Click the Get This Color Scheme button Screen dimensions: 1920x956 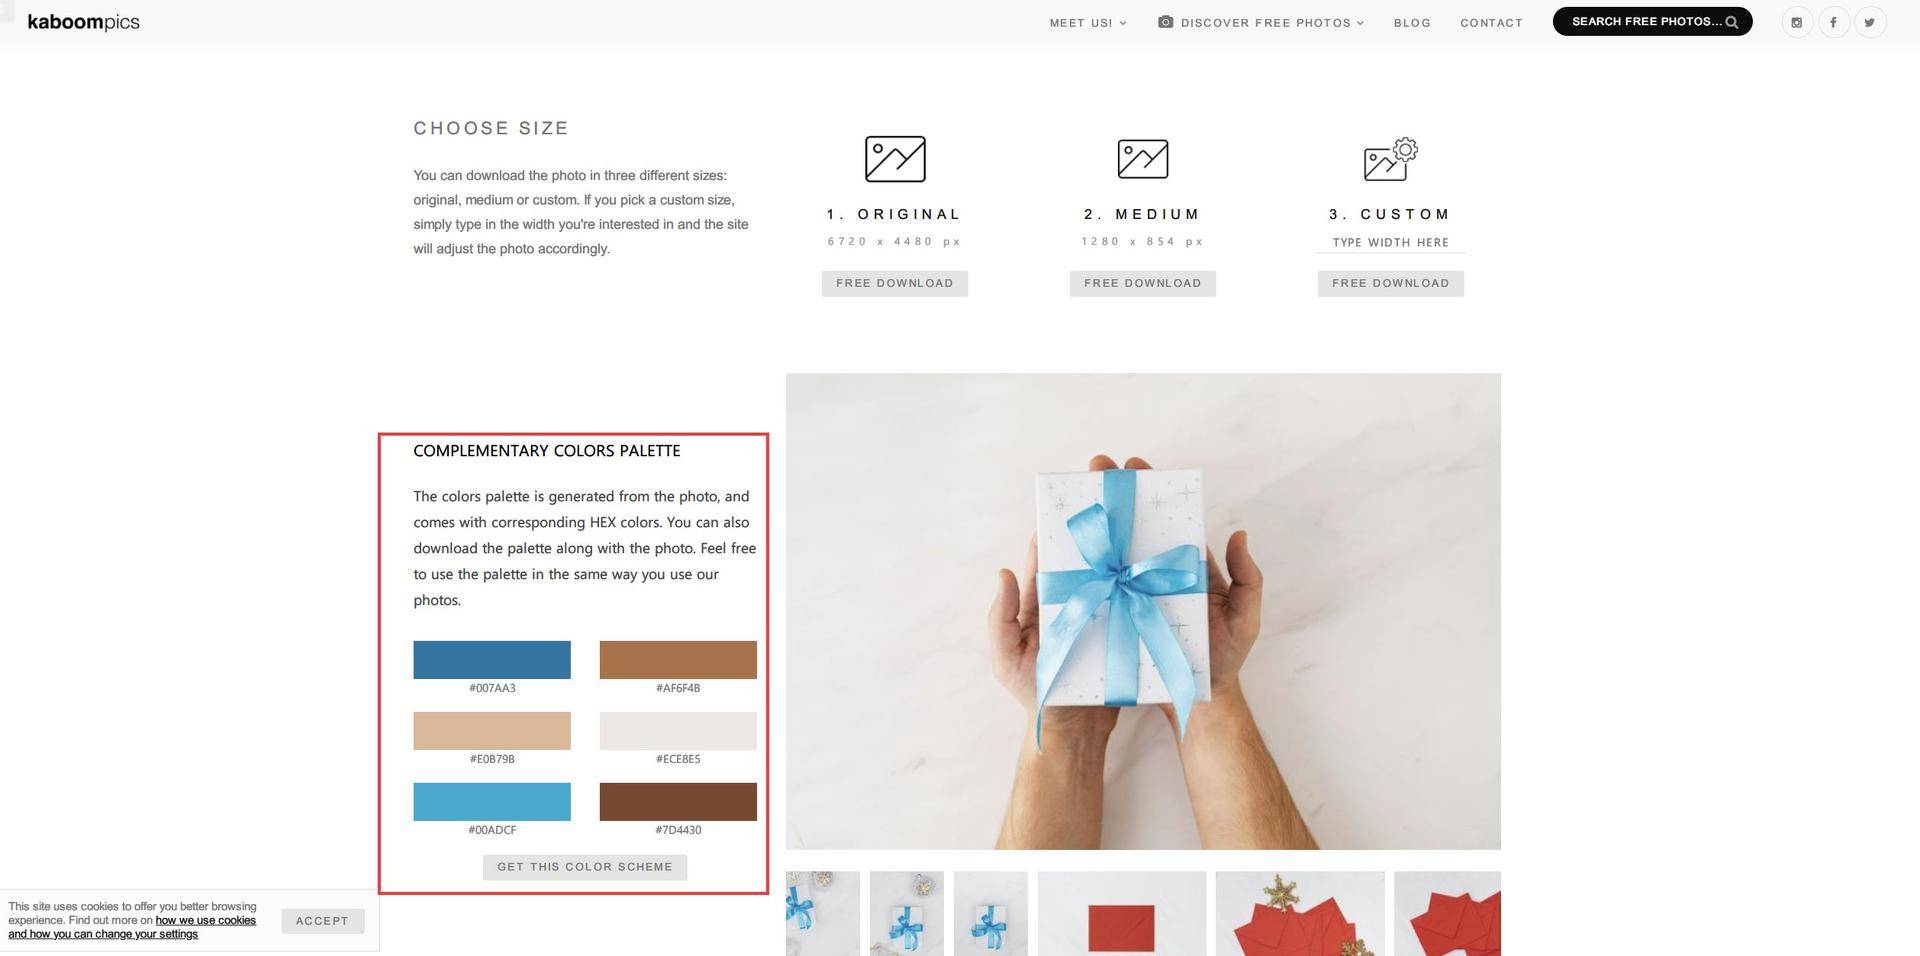tap(585, 867)
